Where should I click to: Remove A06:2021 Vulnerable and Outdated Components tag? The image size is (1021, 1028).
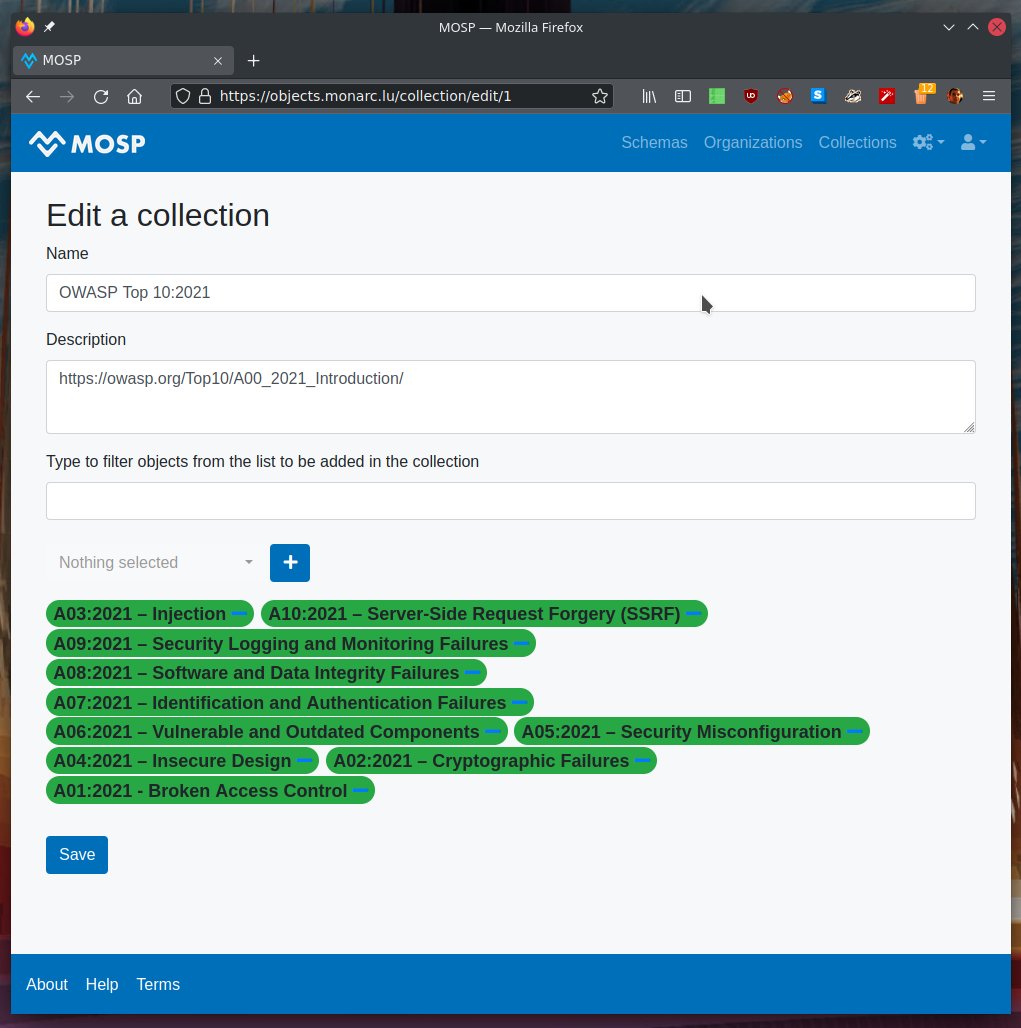coord(492,732)
